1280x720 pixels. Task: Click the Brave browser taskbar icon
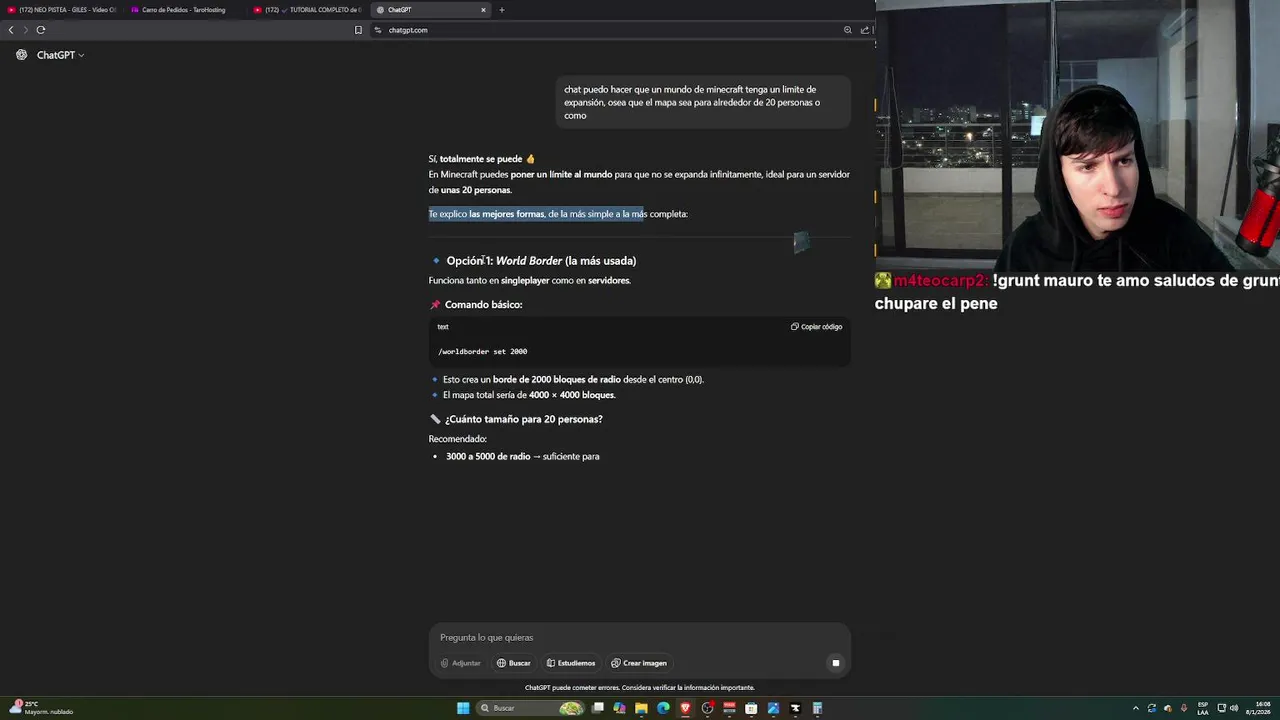tap(685, 708)
